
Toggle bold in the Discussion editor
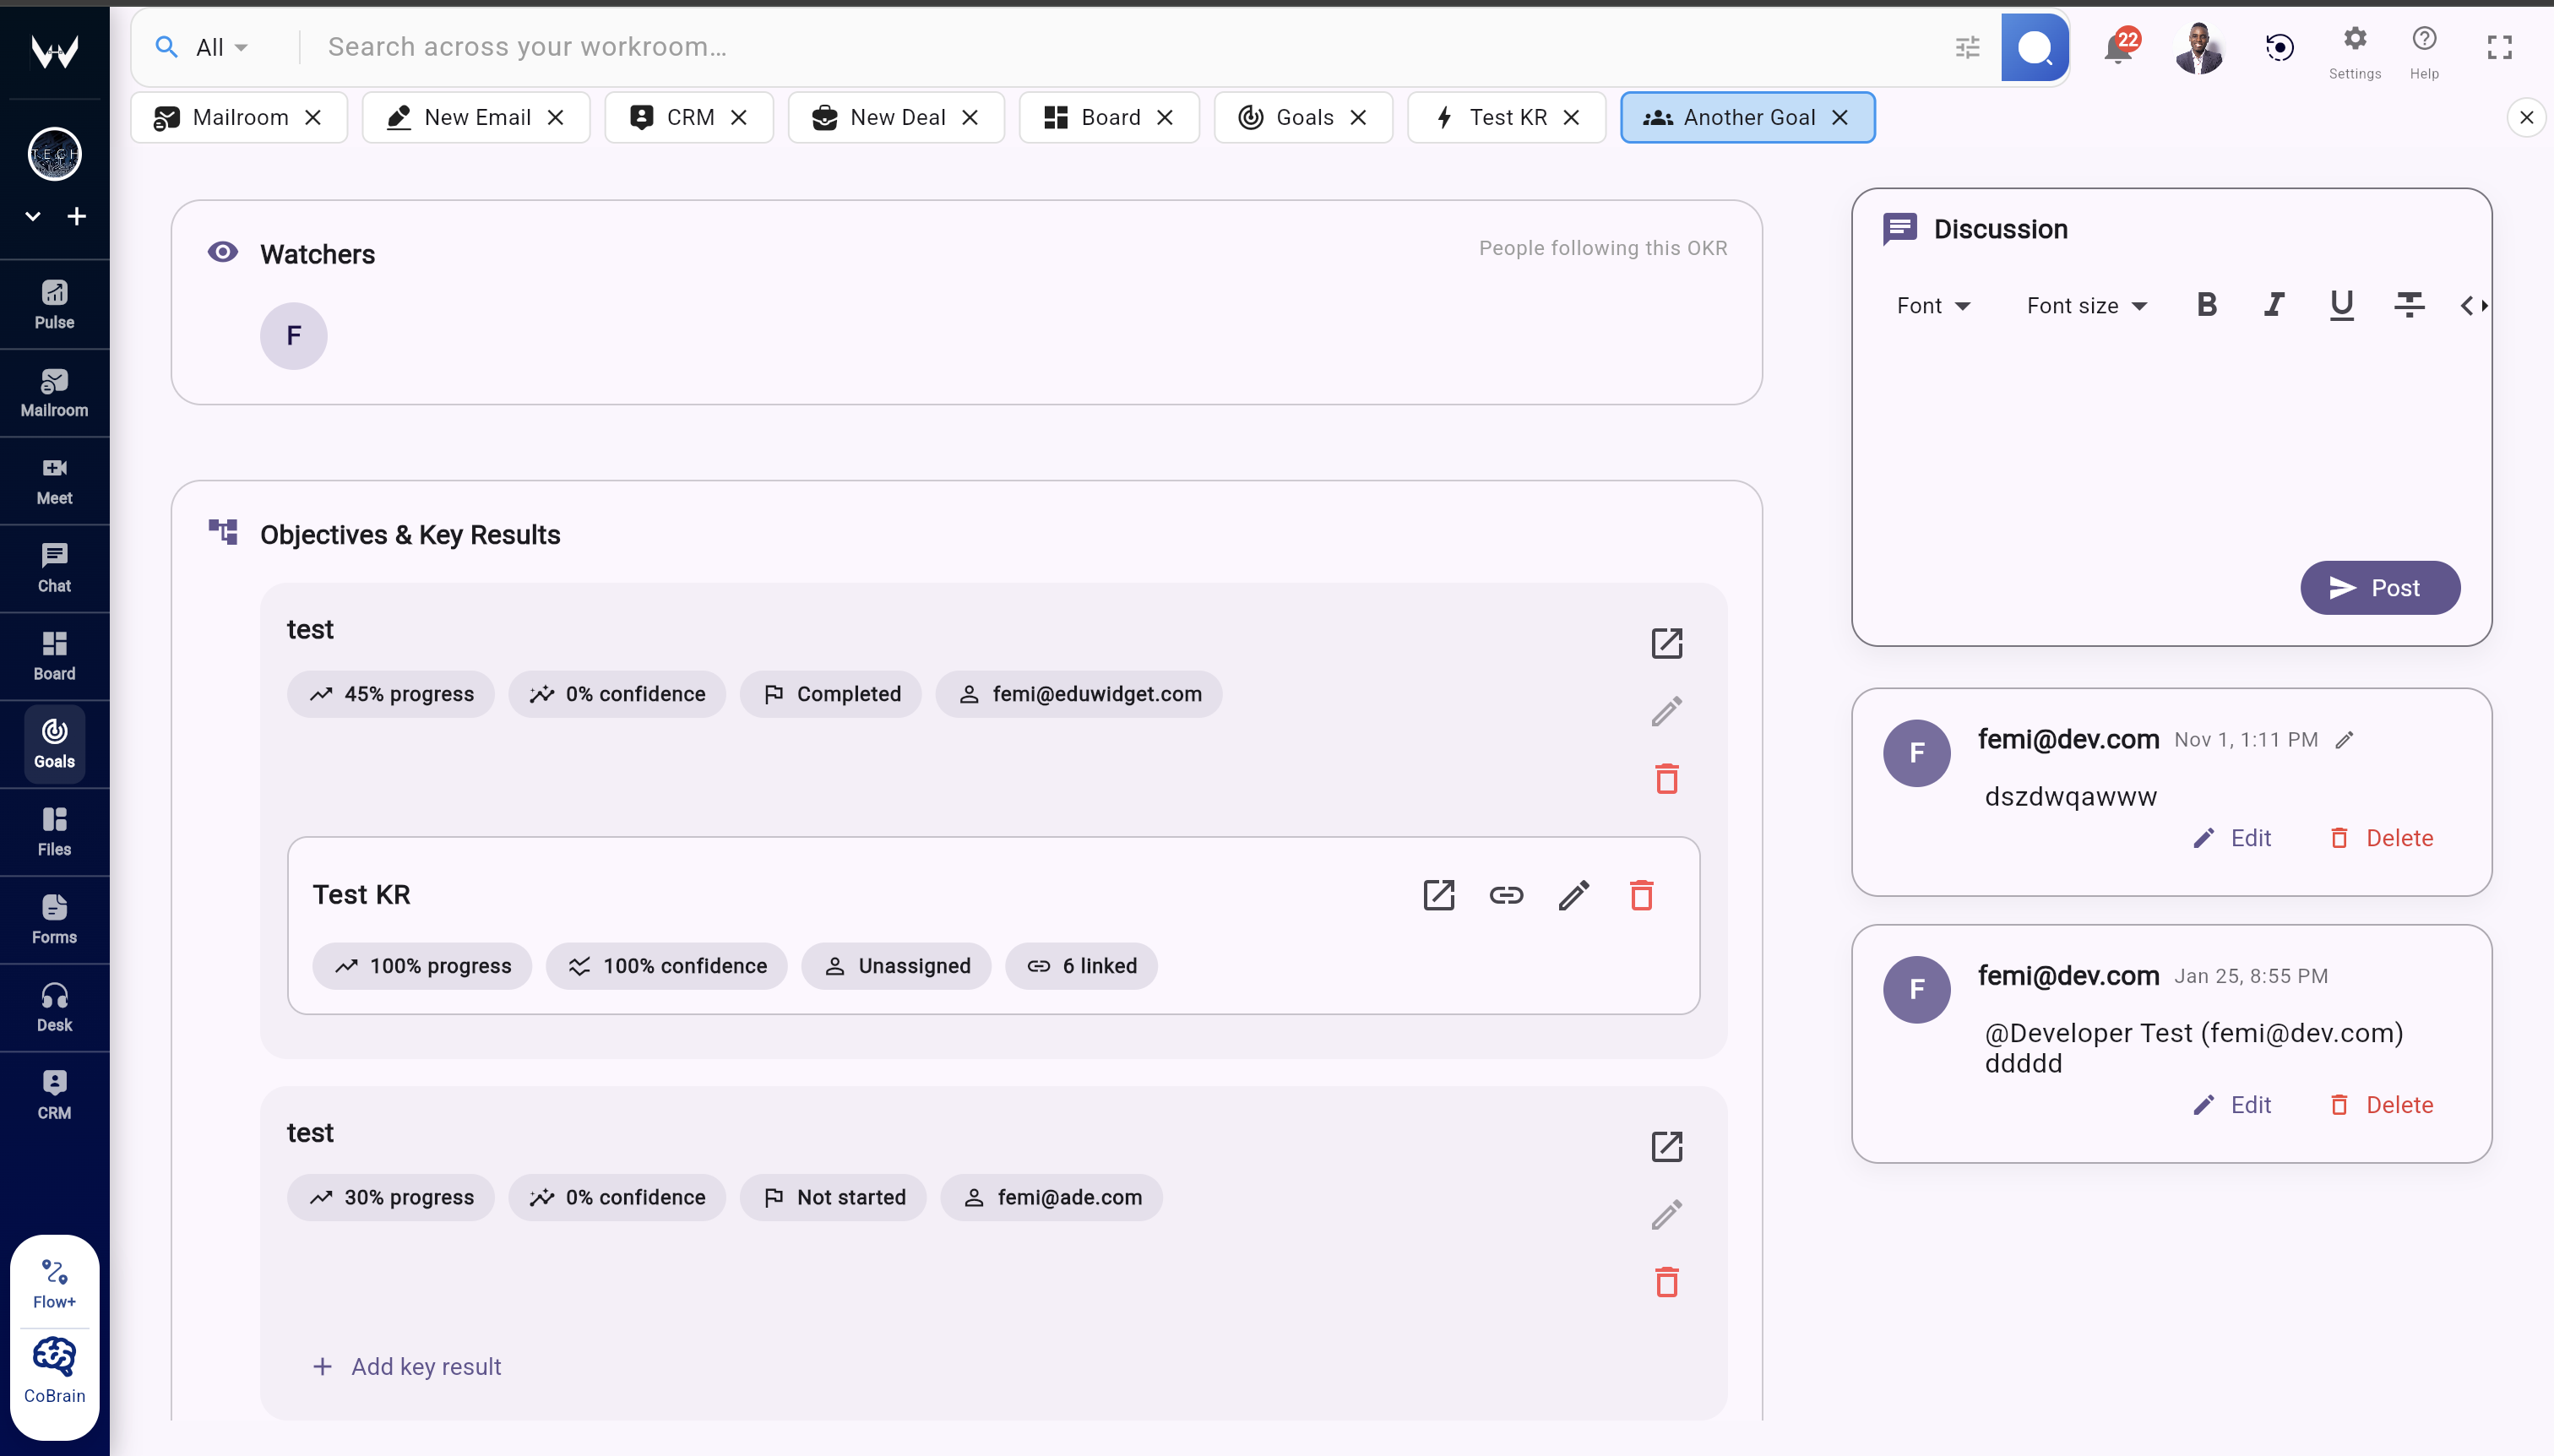2207,305
